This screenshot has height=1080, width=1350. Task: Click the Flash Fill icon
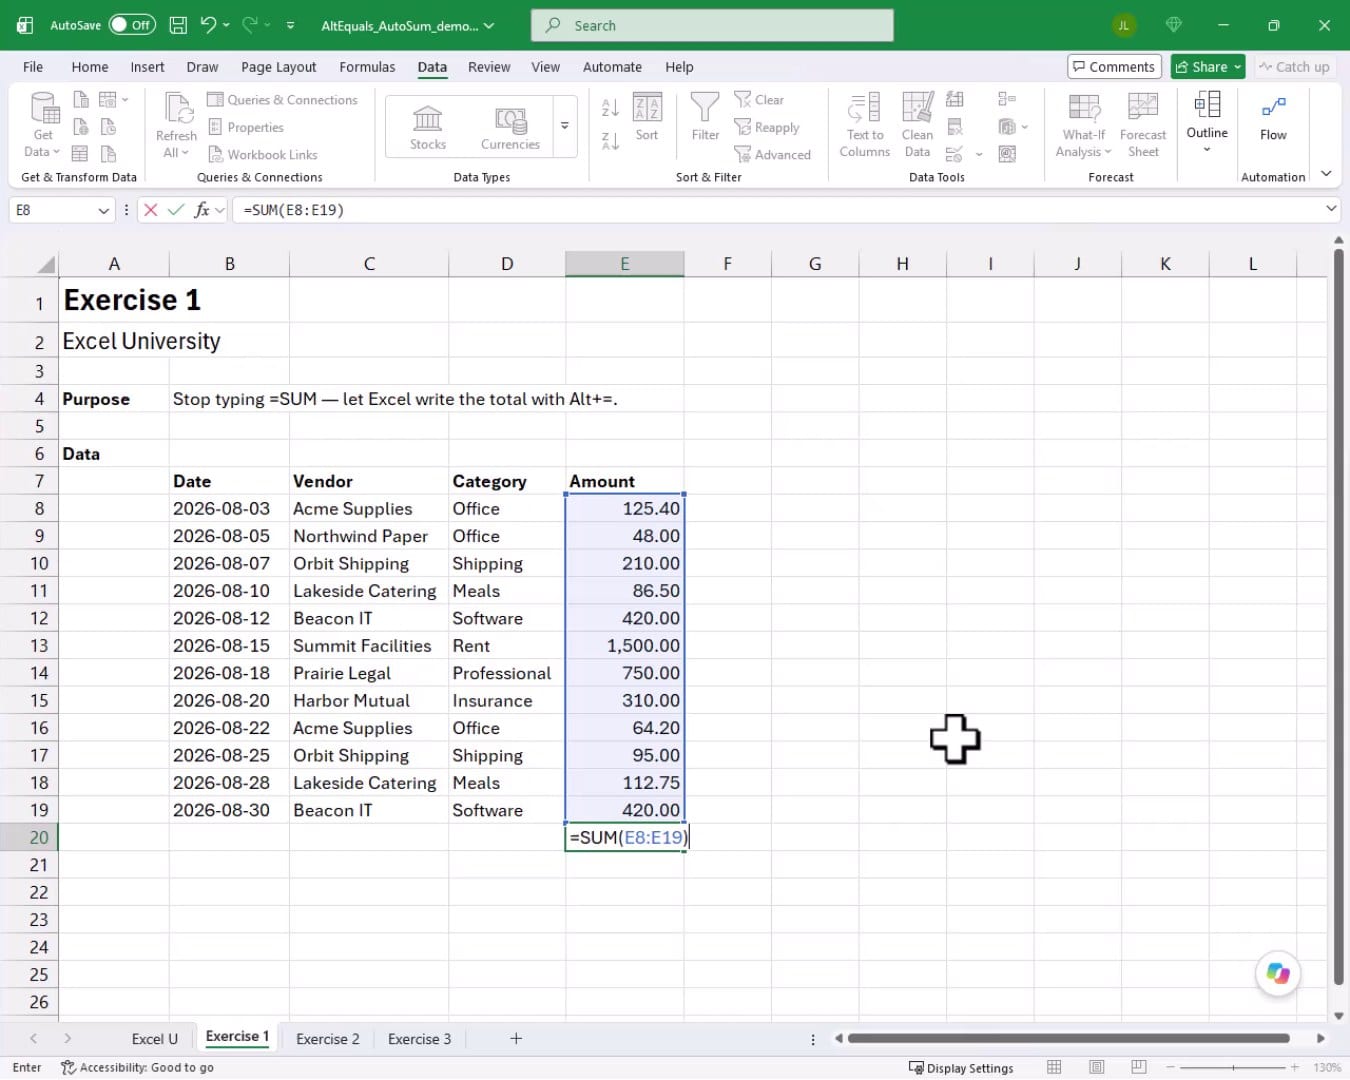955,99
